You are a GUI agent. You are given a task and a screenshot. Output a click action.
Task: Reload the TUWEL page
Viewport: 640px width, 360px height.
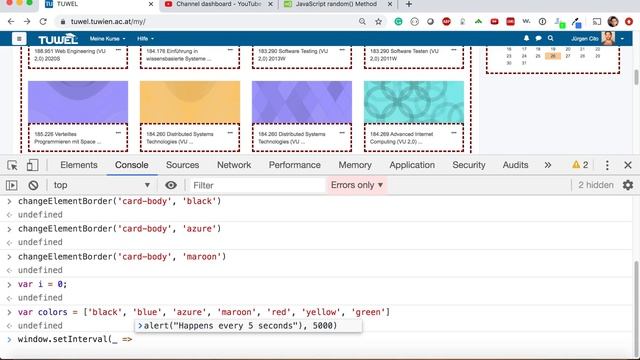coord(43,22)
